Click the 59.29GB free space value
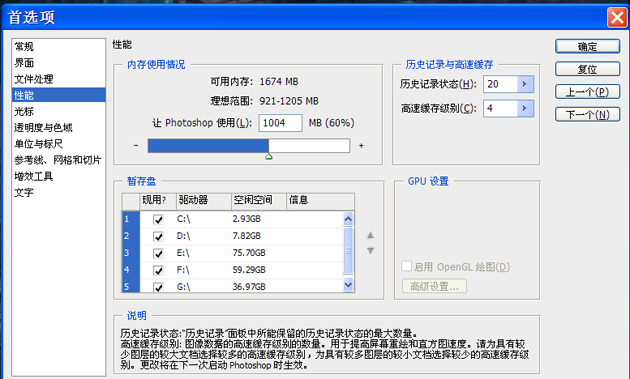 click(249, 270)
